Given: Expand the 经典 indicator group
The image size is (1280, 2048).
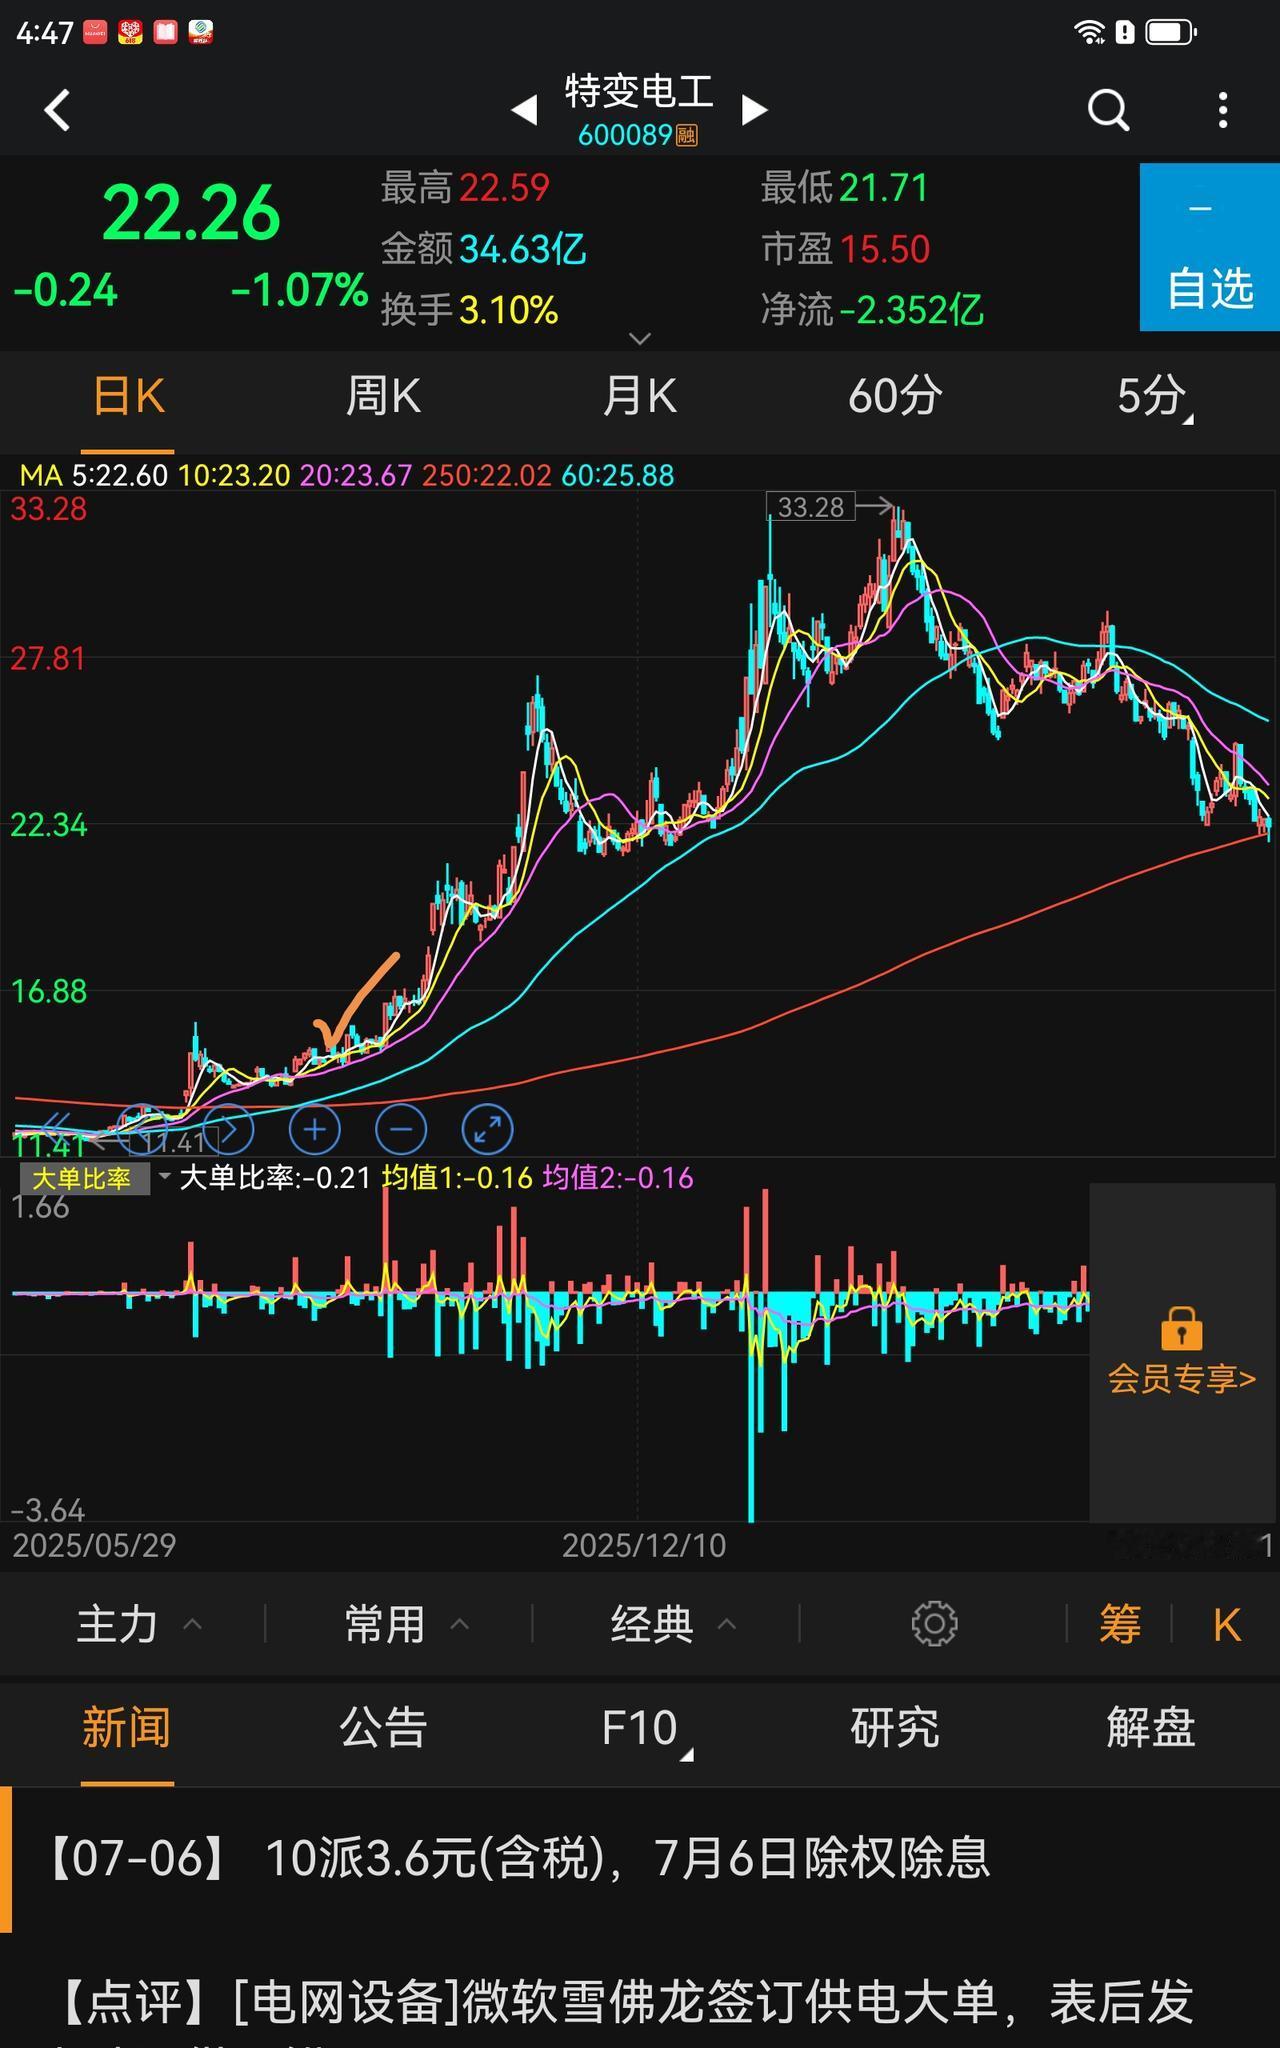Looking at the screenshot, I should point(674,1624).
